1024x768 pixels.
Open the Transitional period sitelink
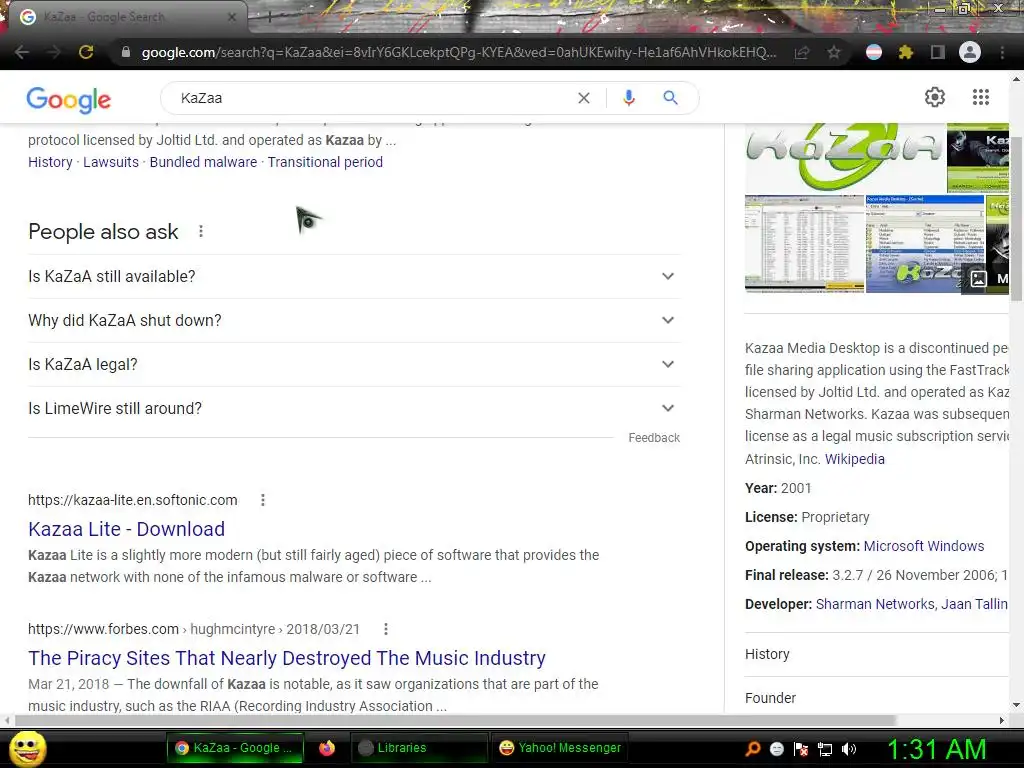(x=325, y=162)
